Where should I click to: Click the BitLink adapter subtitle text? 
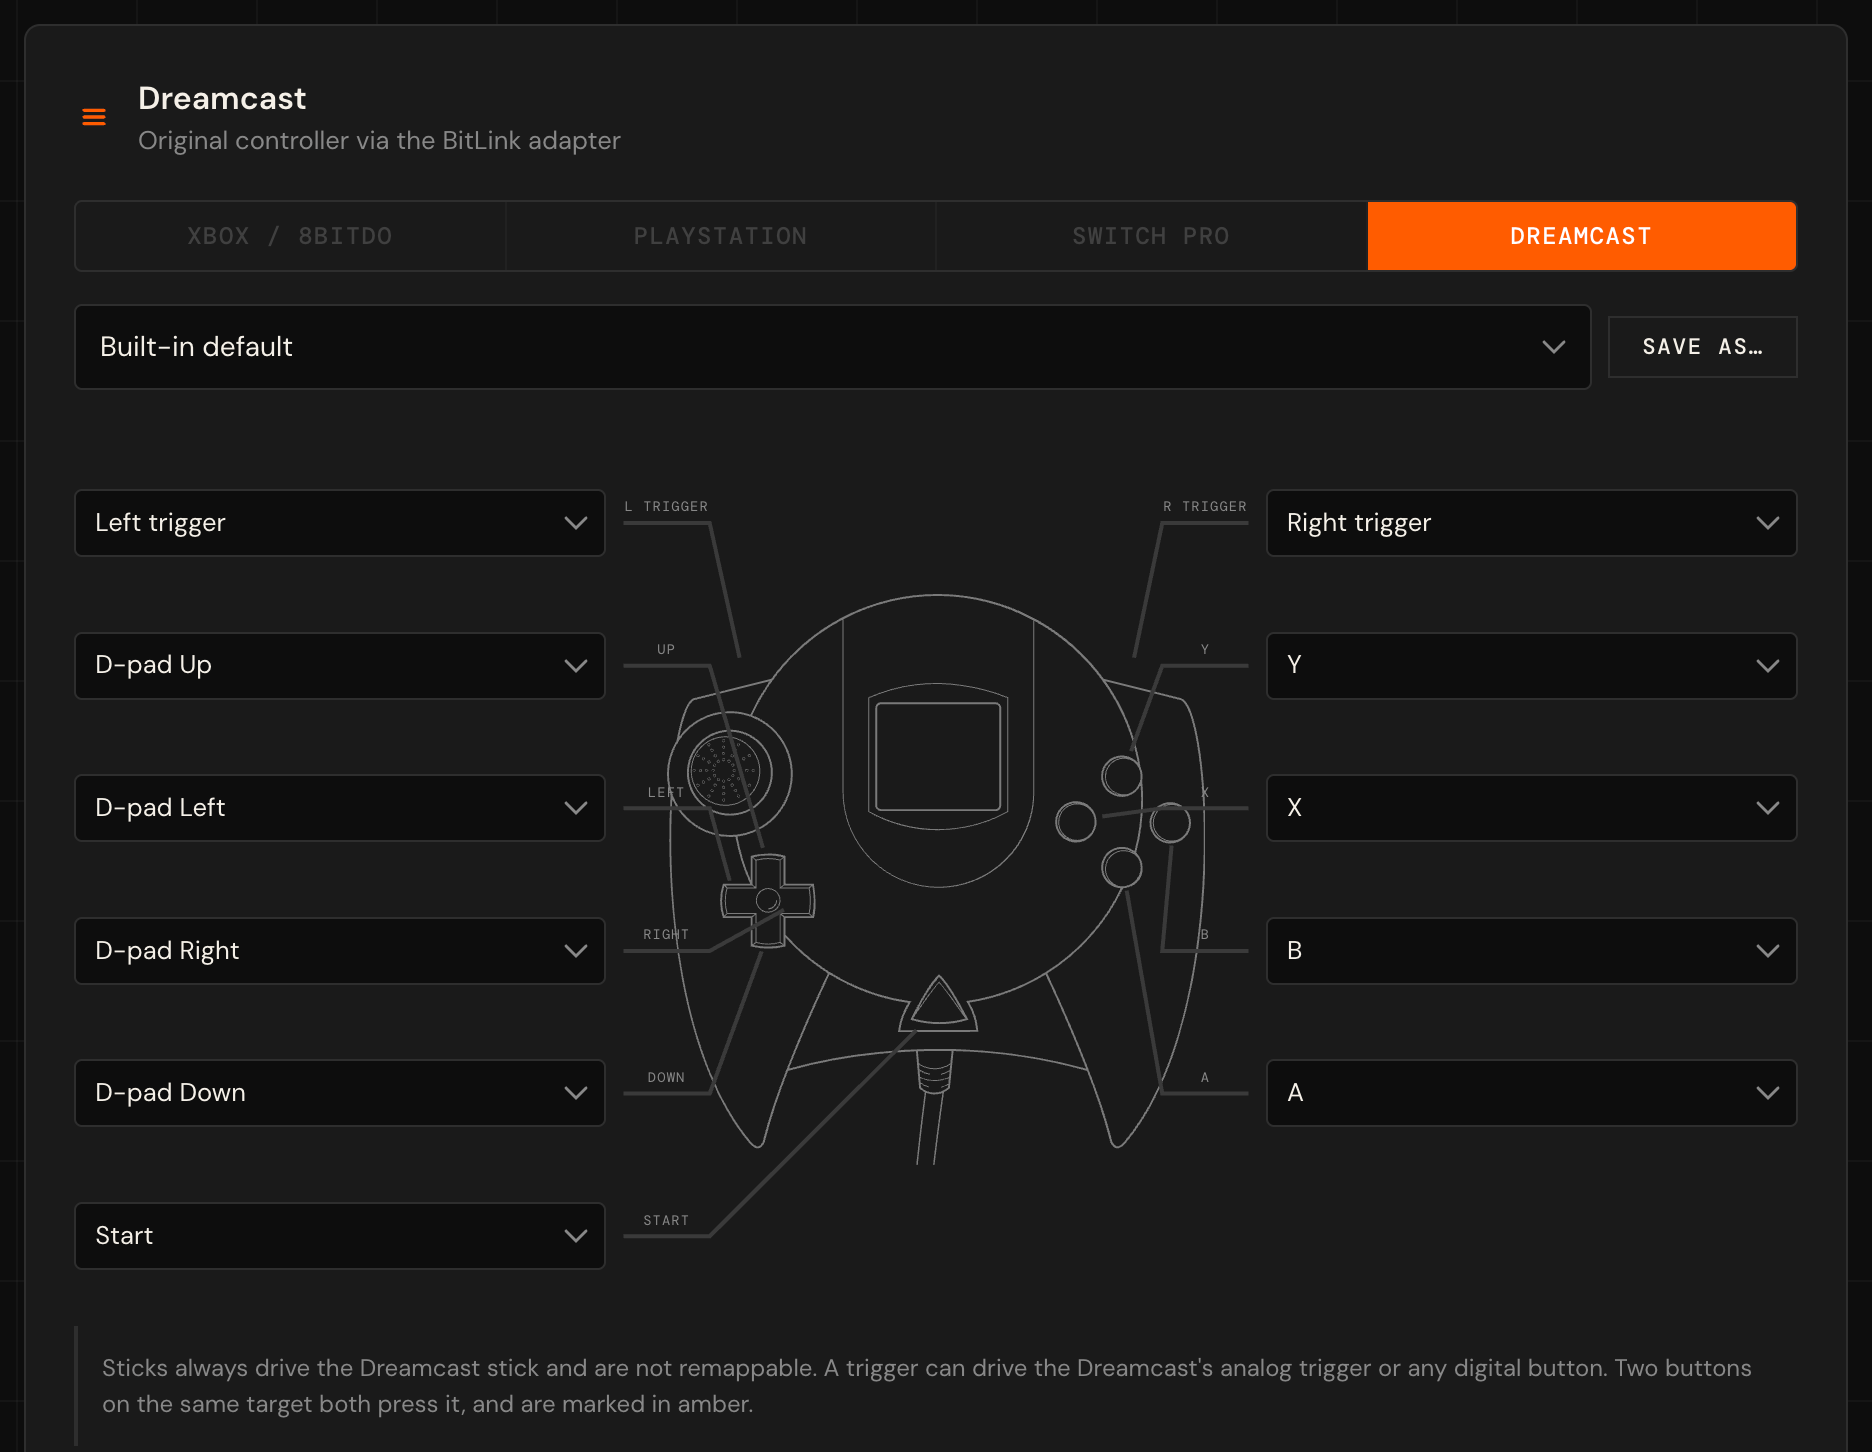[x=379, y=141]
